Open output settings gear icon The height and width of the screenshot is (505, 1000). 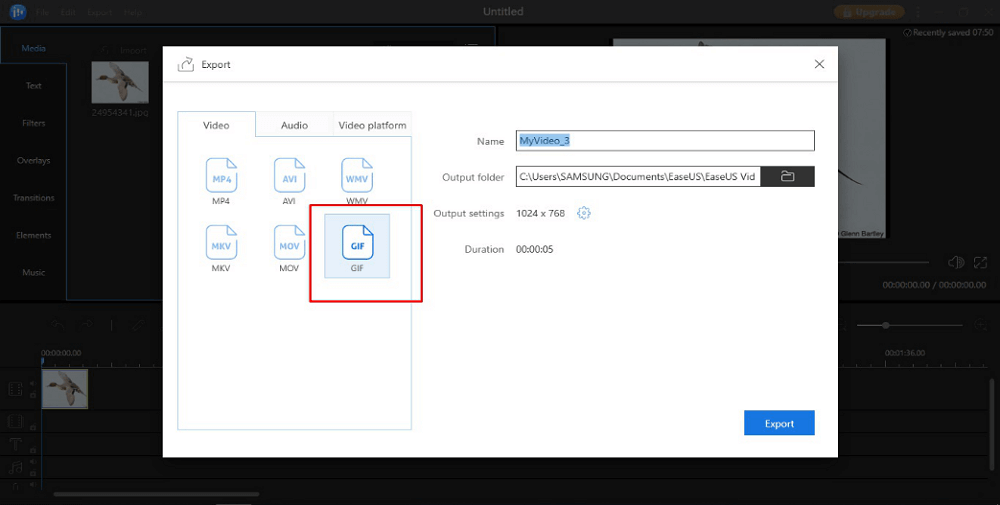(x=585, y=213)
